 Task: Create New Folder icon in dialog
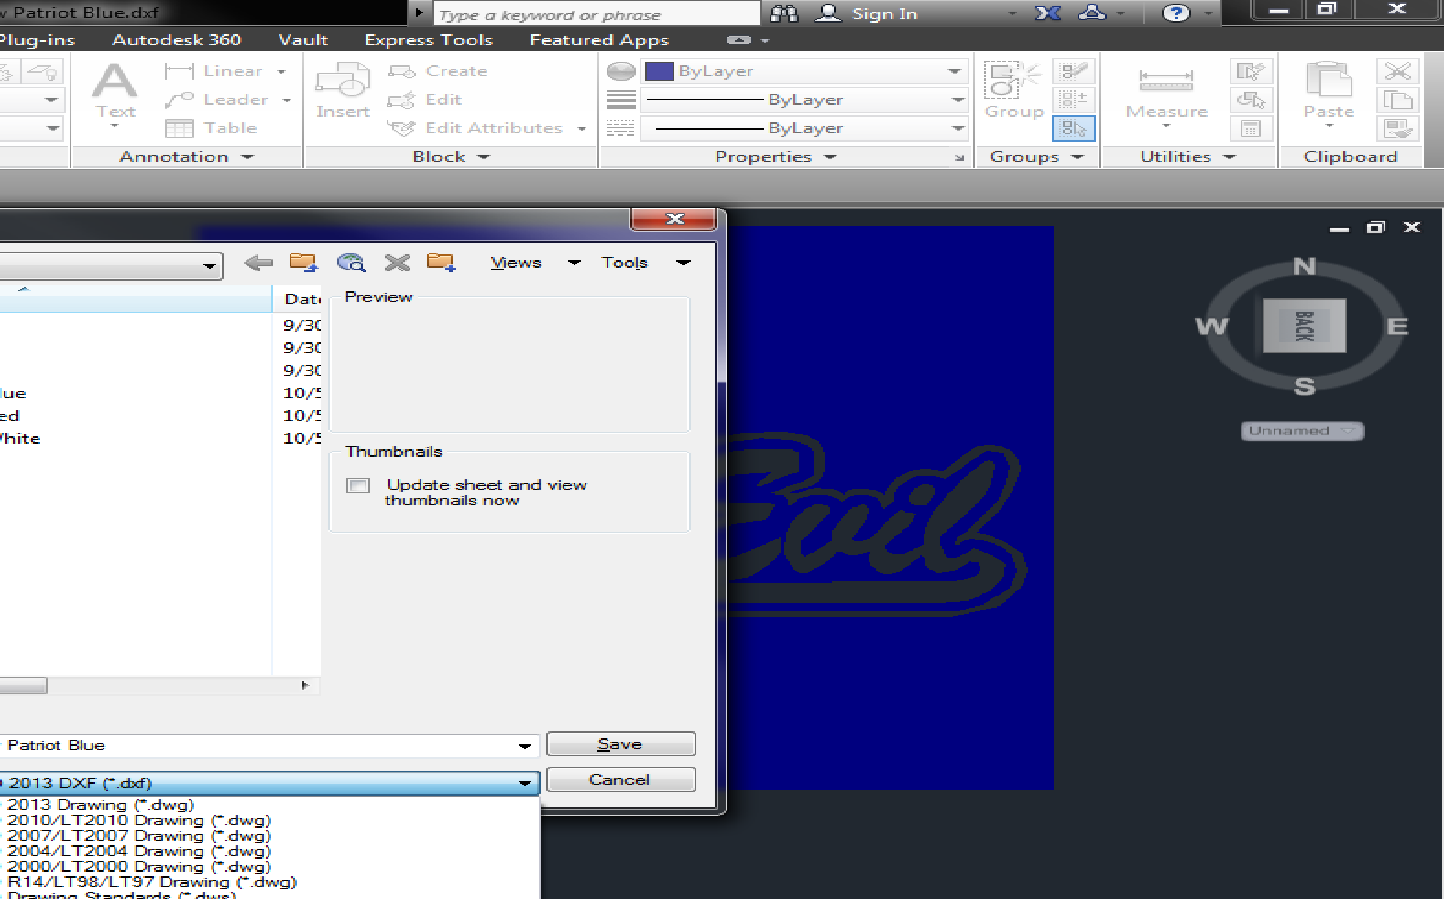(441, 263)
